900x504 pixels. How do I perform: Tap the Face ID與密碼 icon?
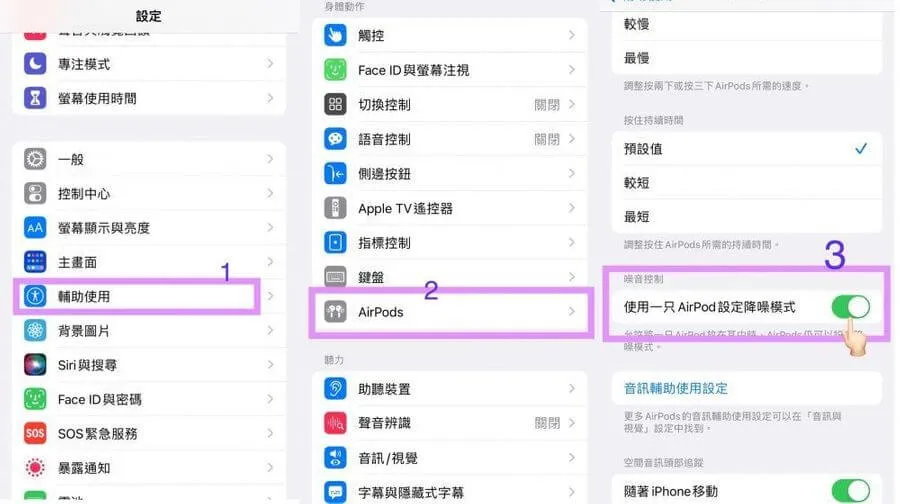(35, 399)
